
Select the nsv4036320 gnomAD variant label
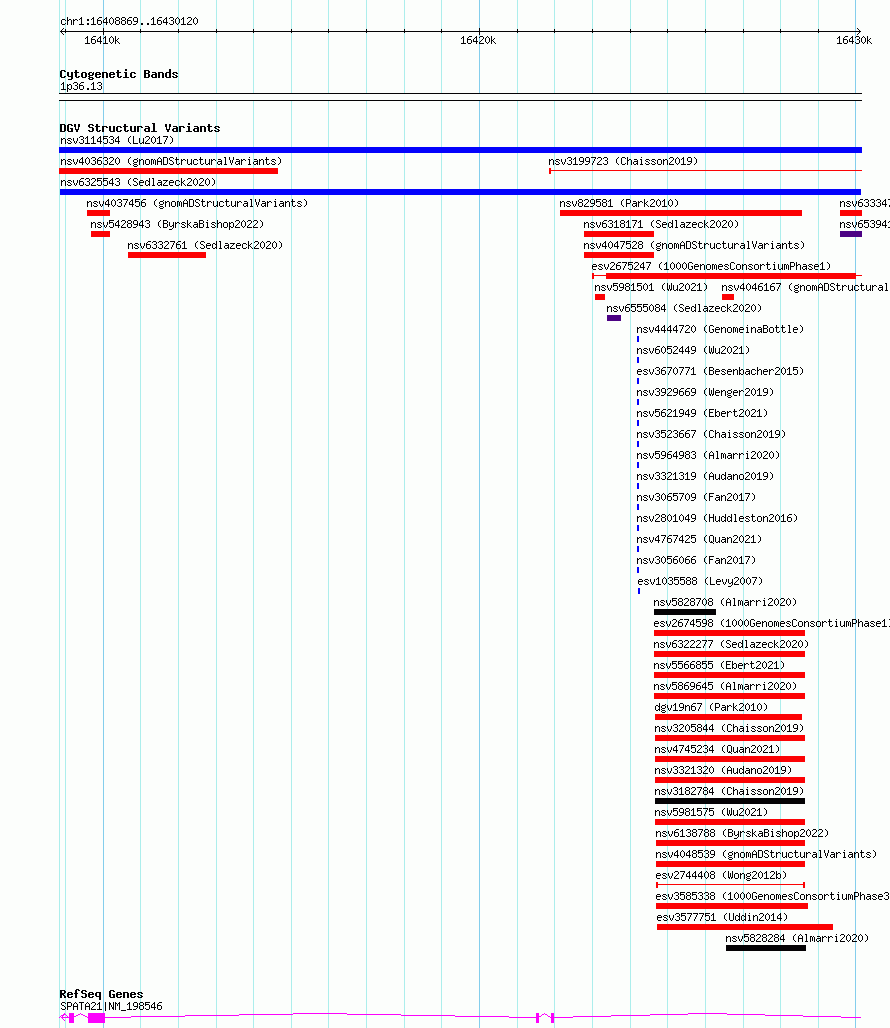170,161
